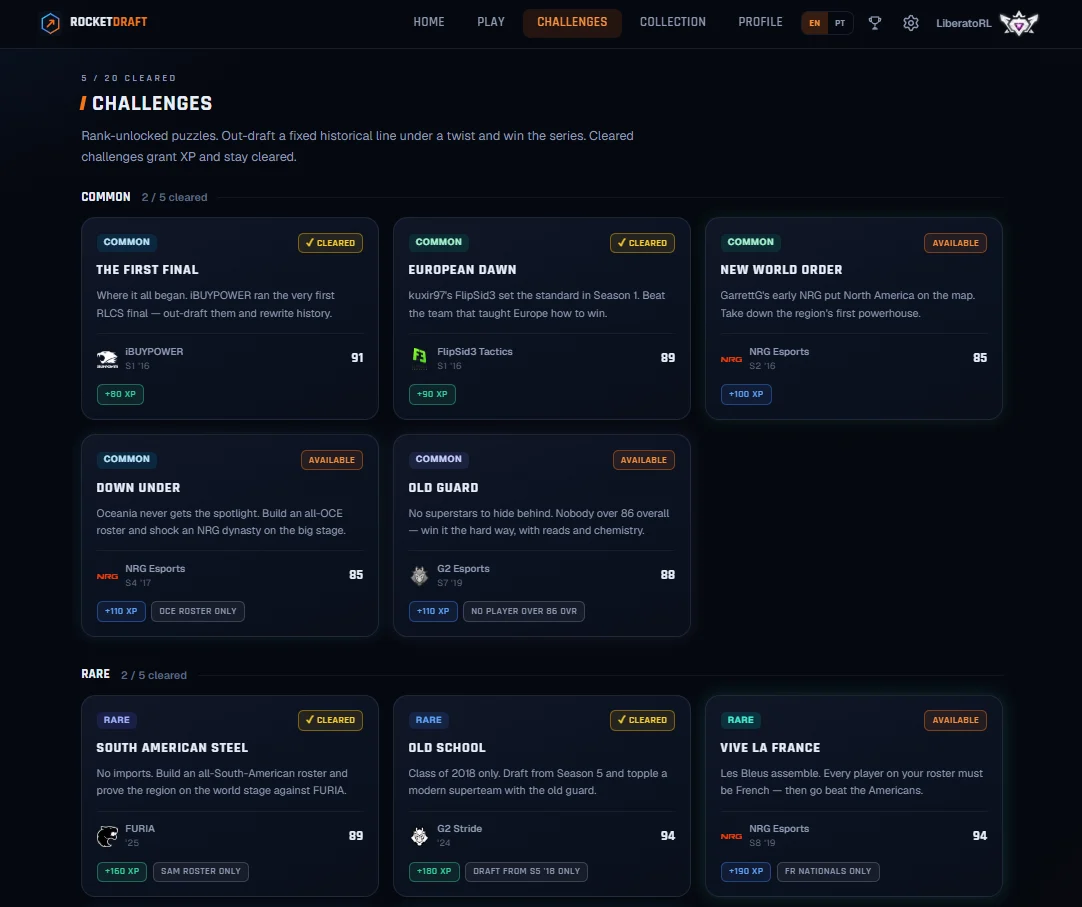Click the +110 XP tag on Old Guard
This screenshot has width=1082, height=907.
coord(433,611)
